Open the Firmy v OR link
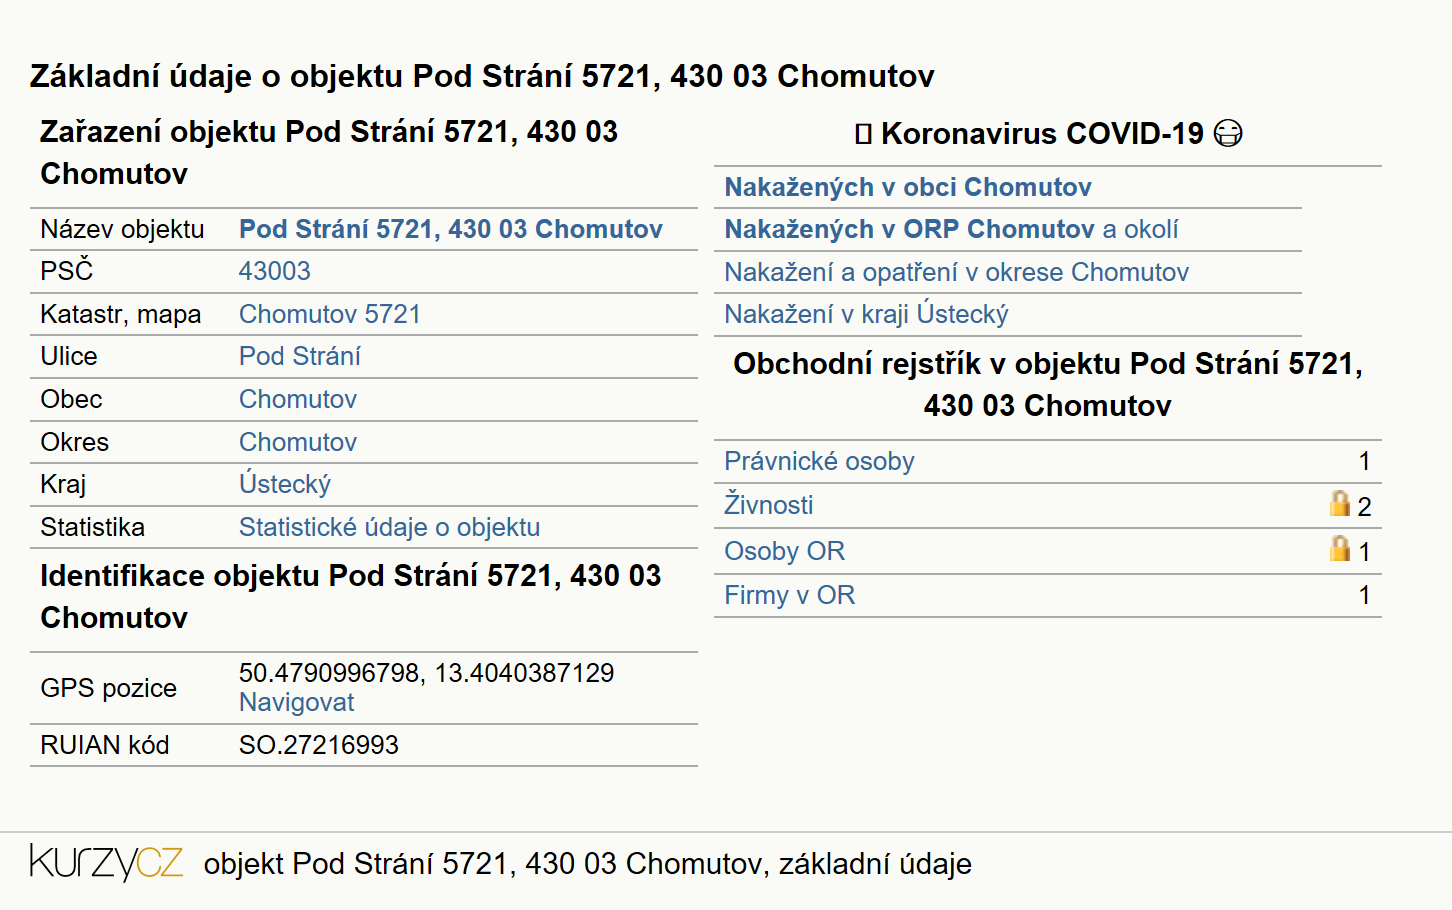This screenshot has height=910, width=1452. pyautogui.click(x=790, y=595)
